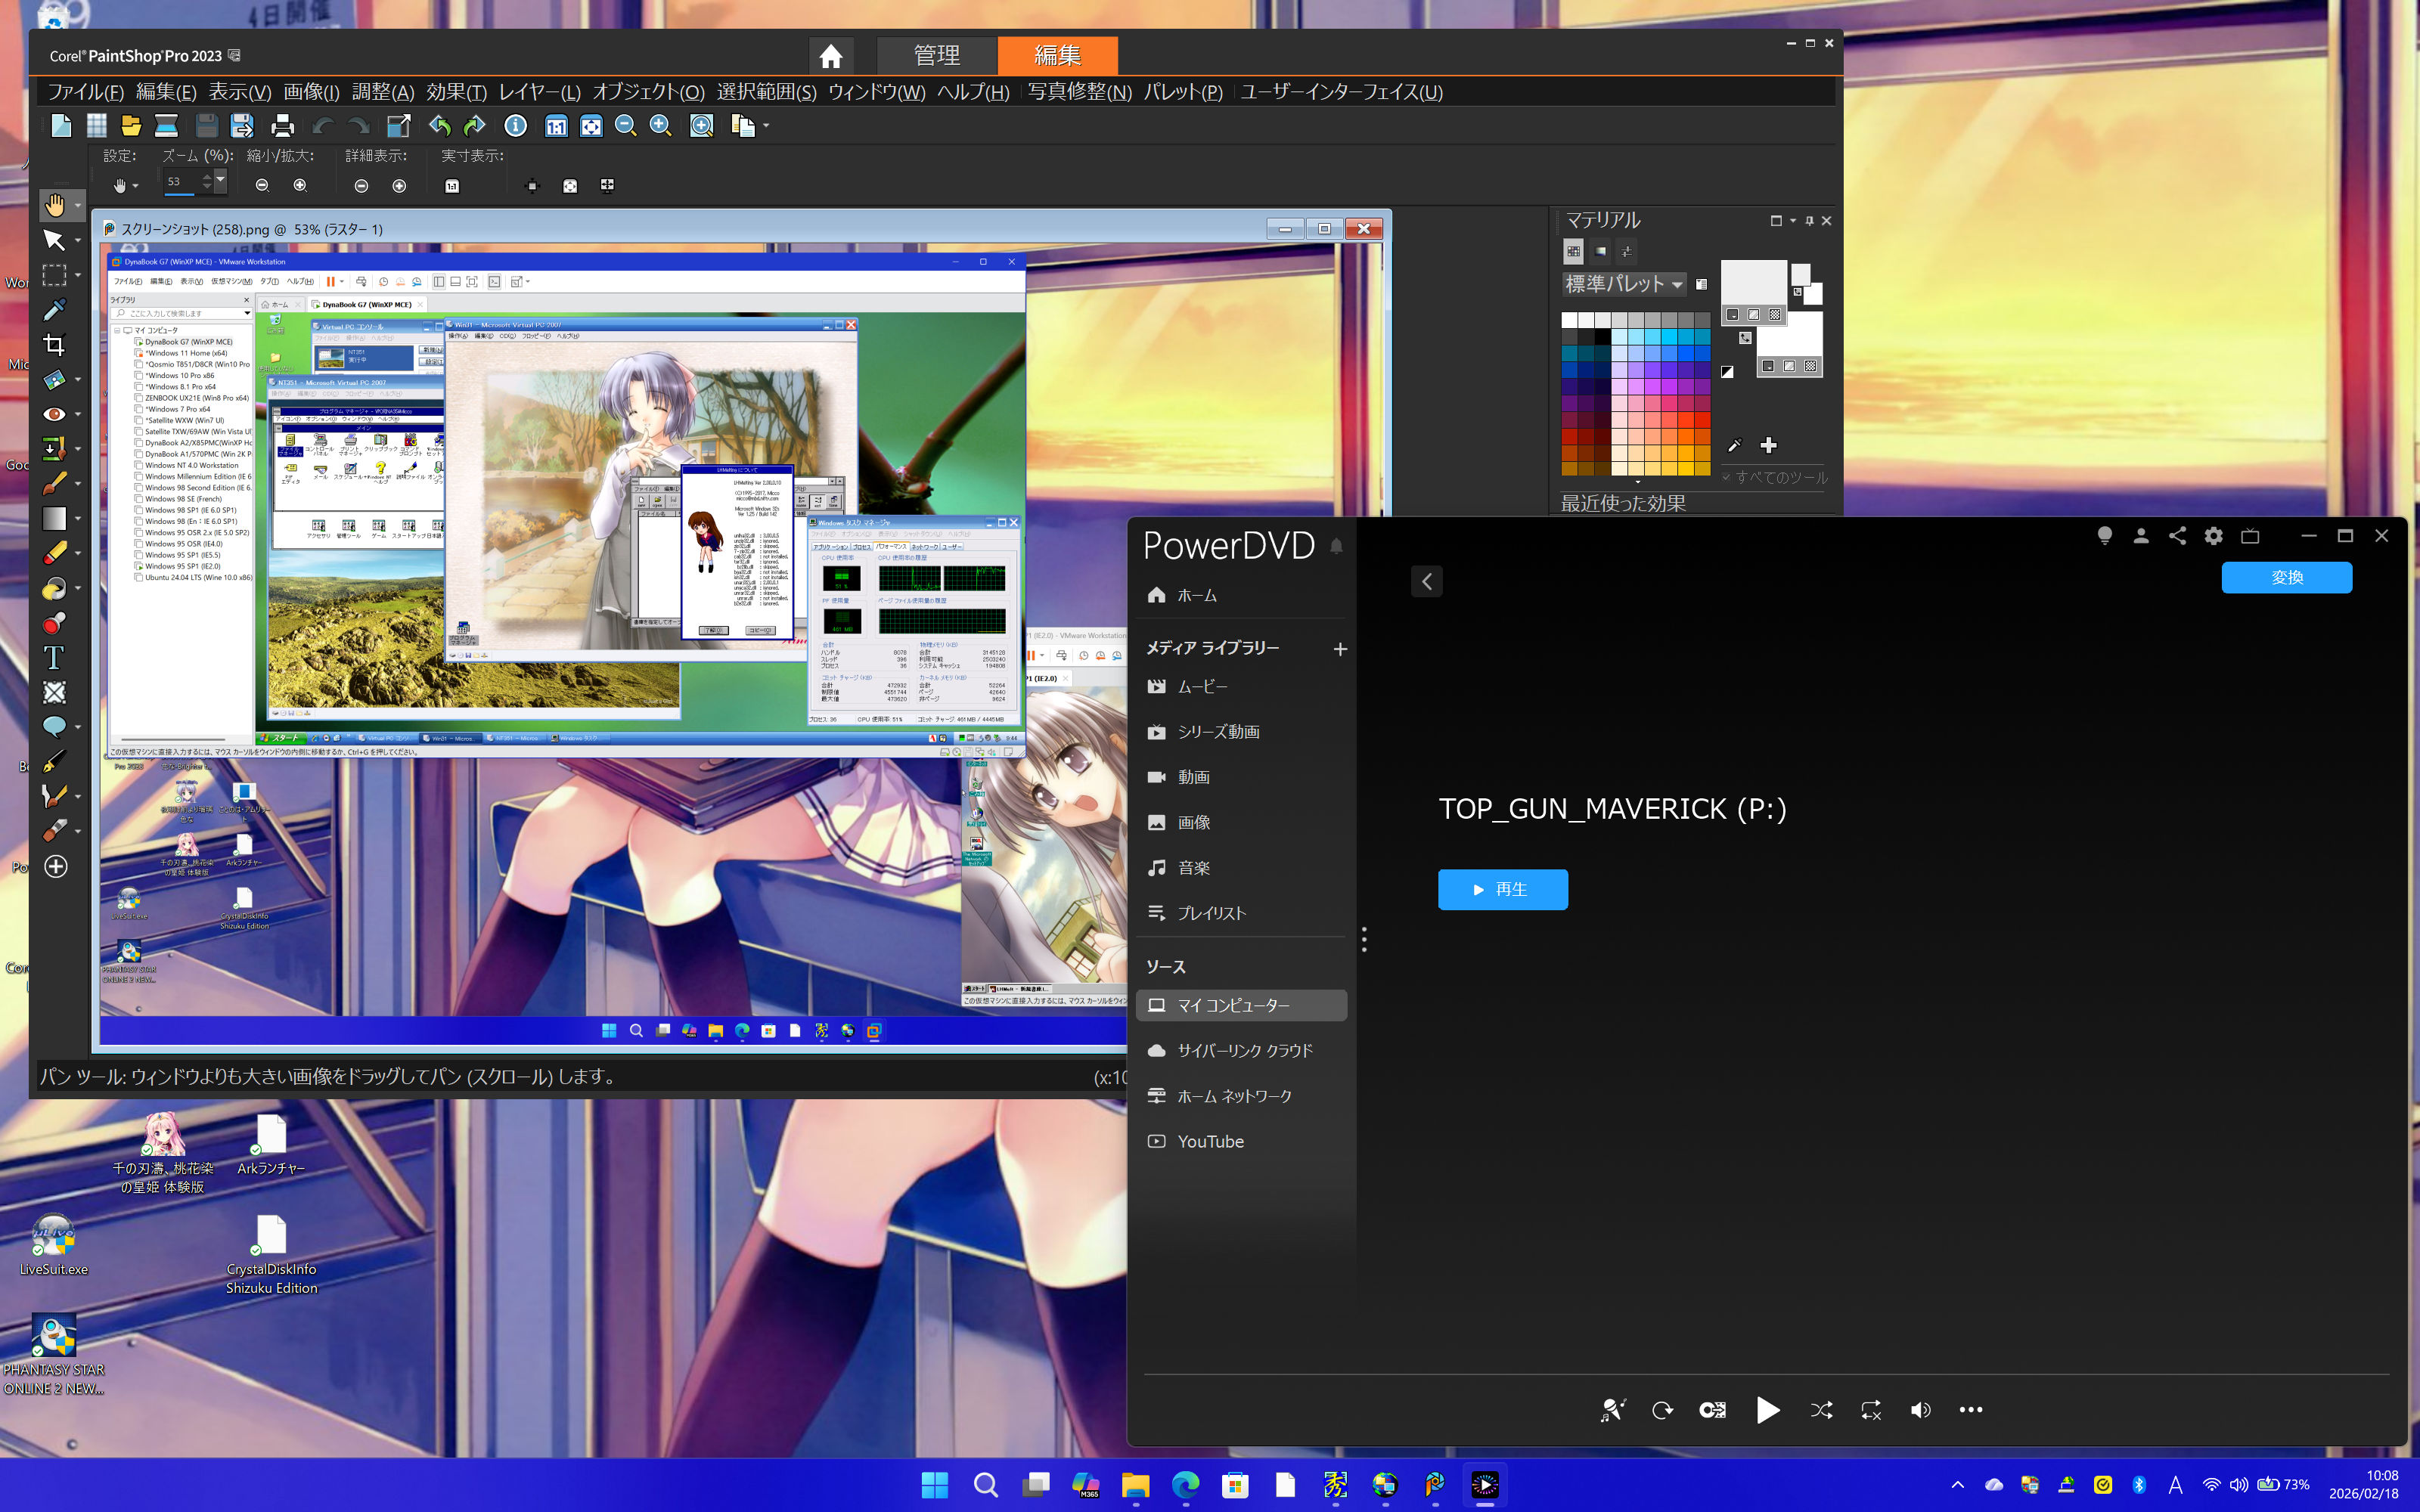Screen dimensions: 2420x1512
Task: Click the 変換 button
Action: [x=2286, y=577]
